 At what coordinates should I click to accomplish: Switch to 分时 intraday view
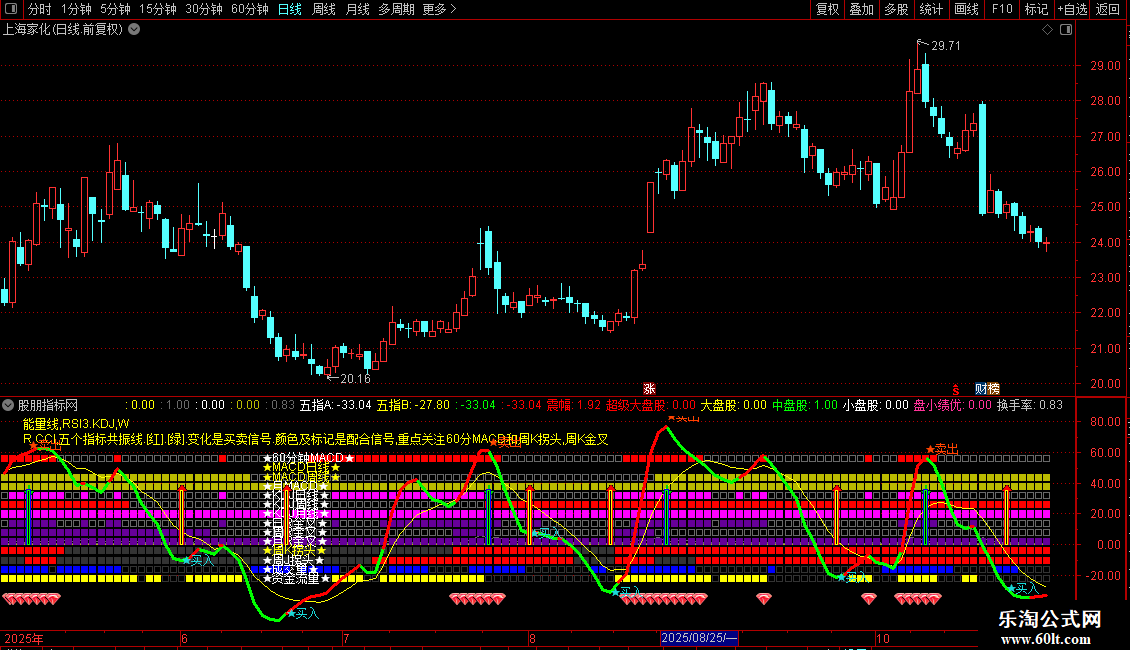(x=40, y=9)
